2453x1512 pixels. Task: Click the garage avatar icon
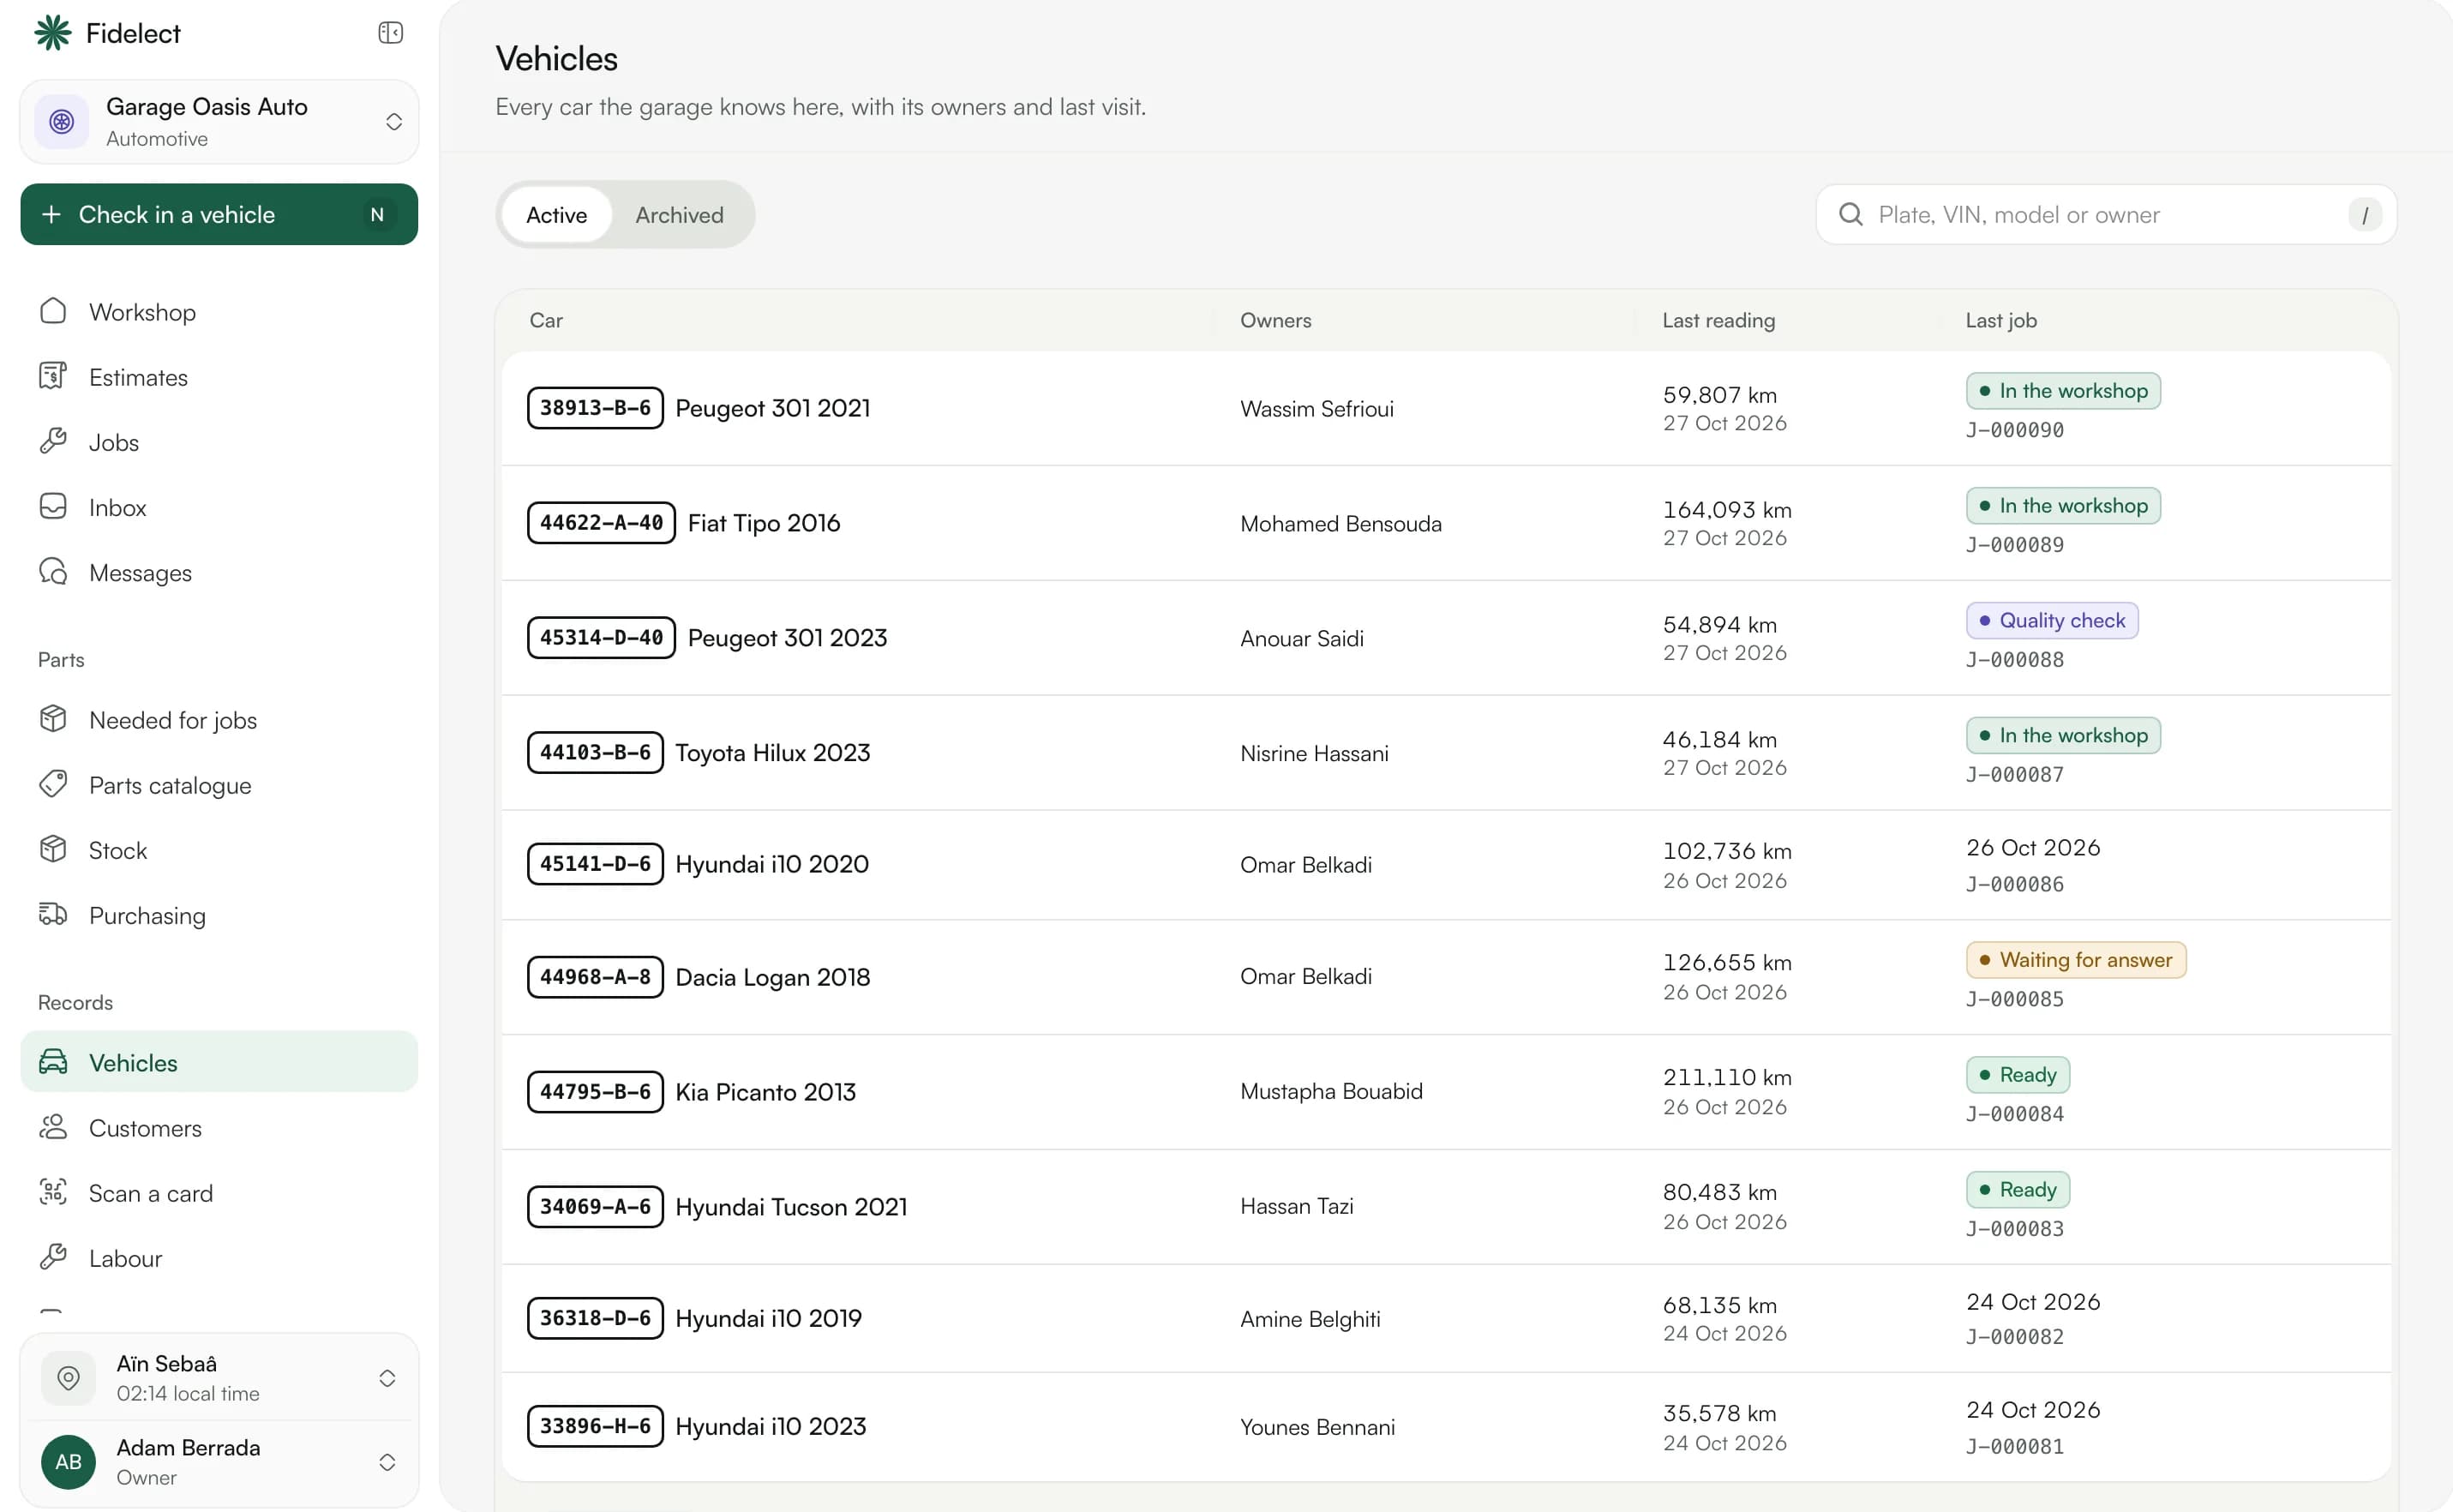click(x=62, y=122)
